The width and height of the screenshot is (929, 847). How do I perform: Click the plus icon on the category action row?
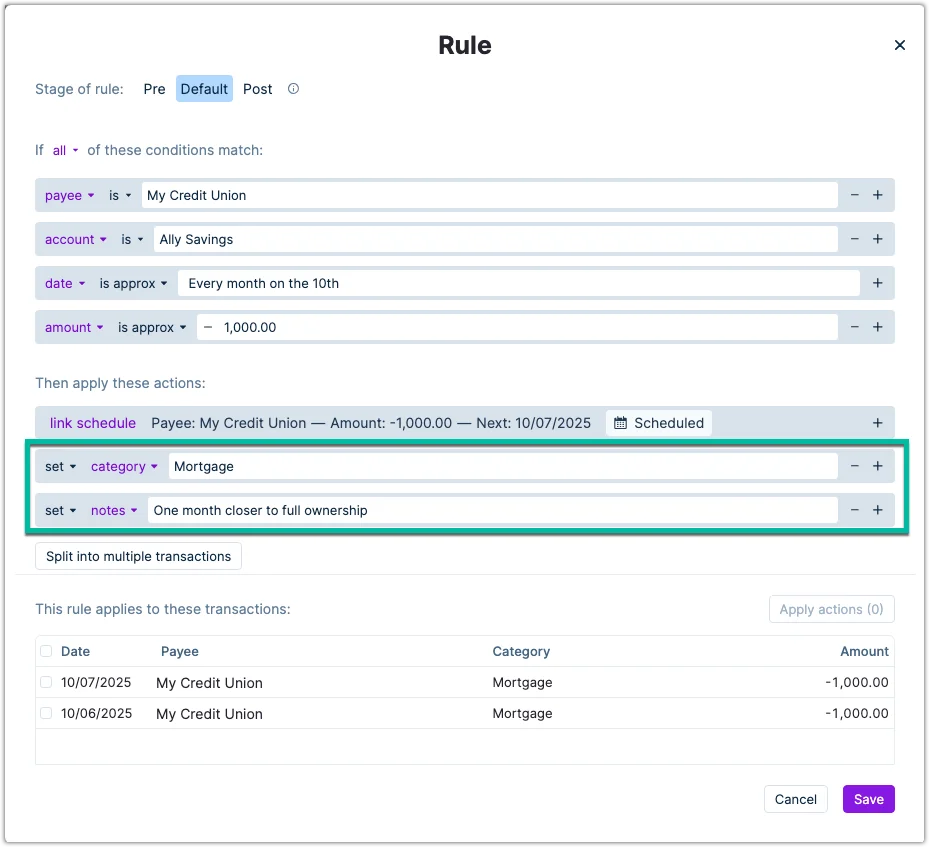click(x=878, y=466)
